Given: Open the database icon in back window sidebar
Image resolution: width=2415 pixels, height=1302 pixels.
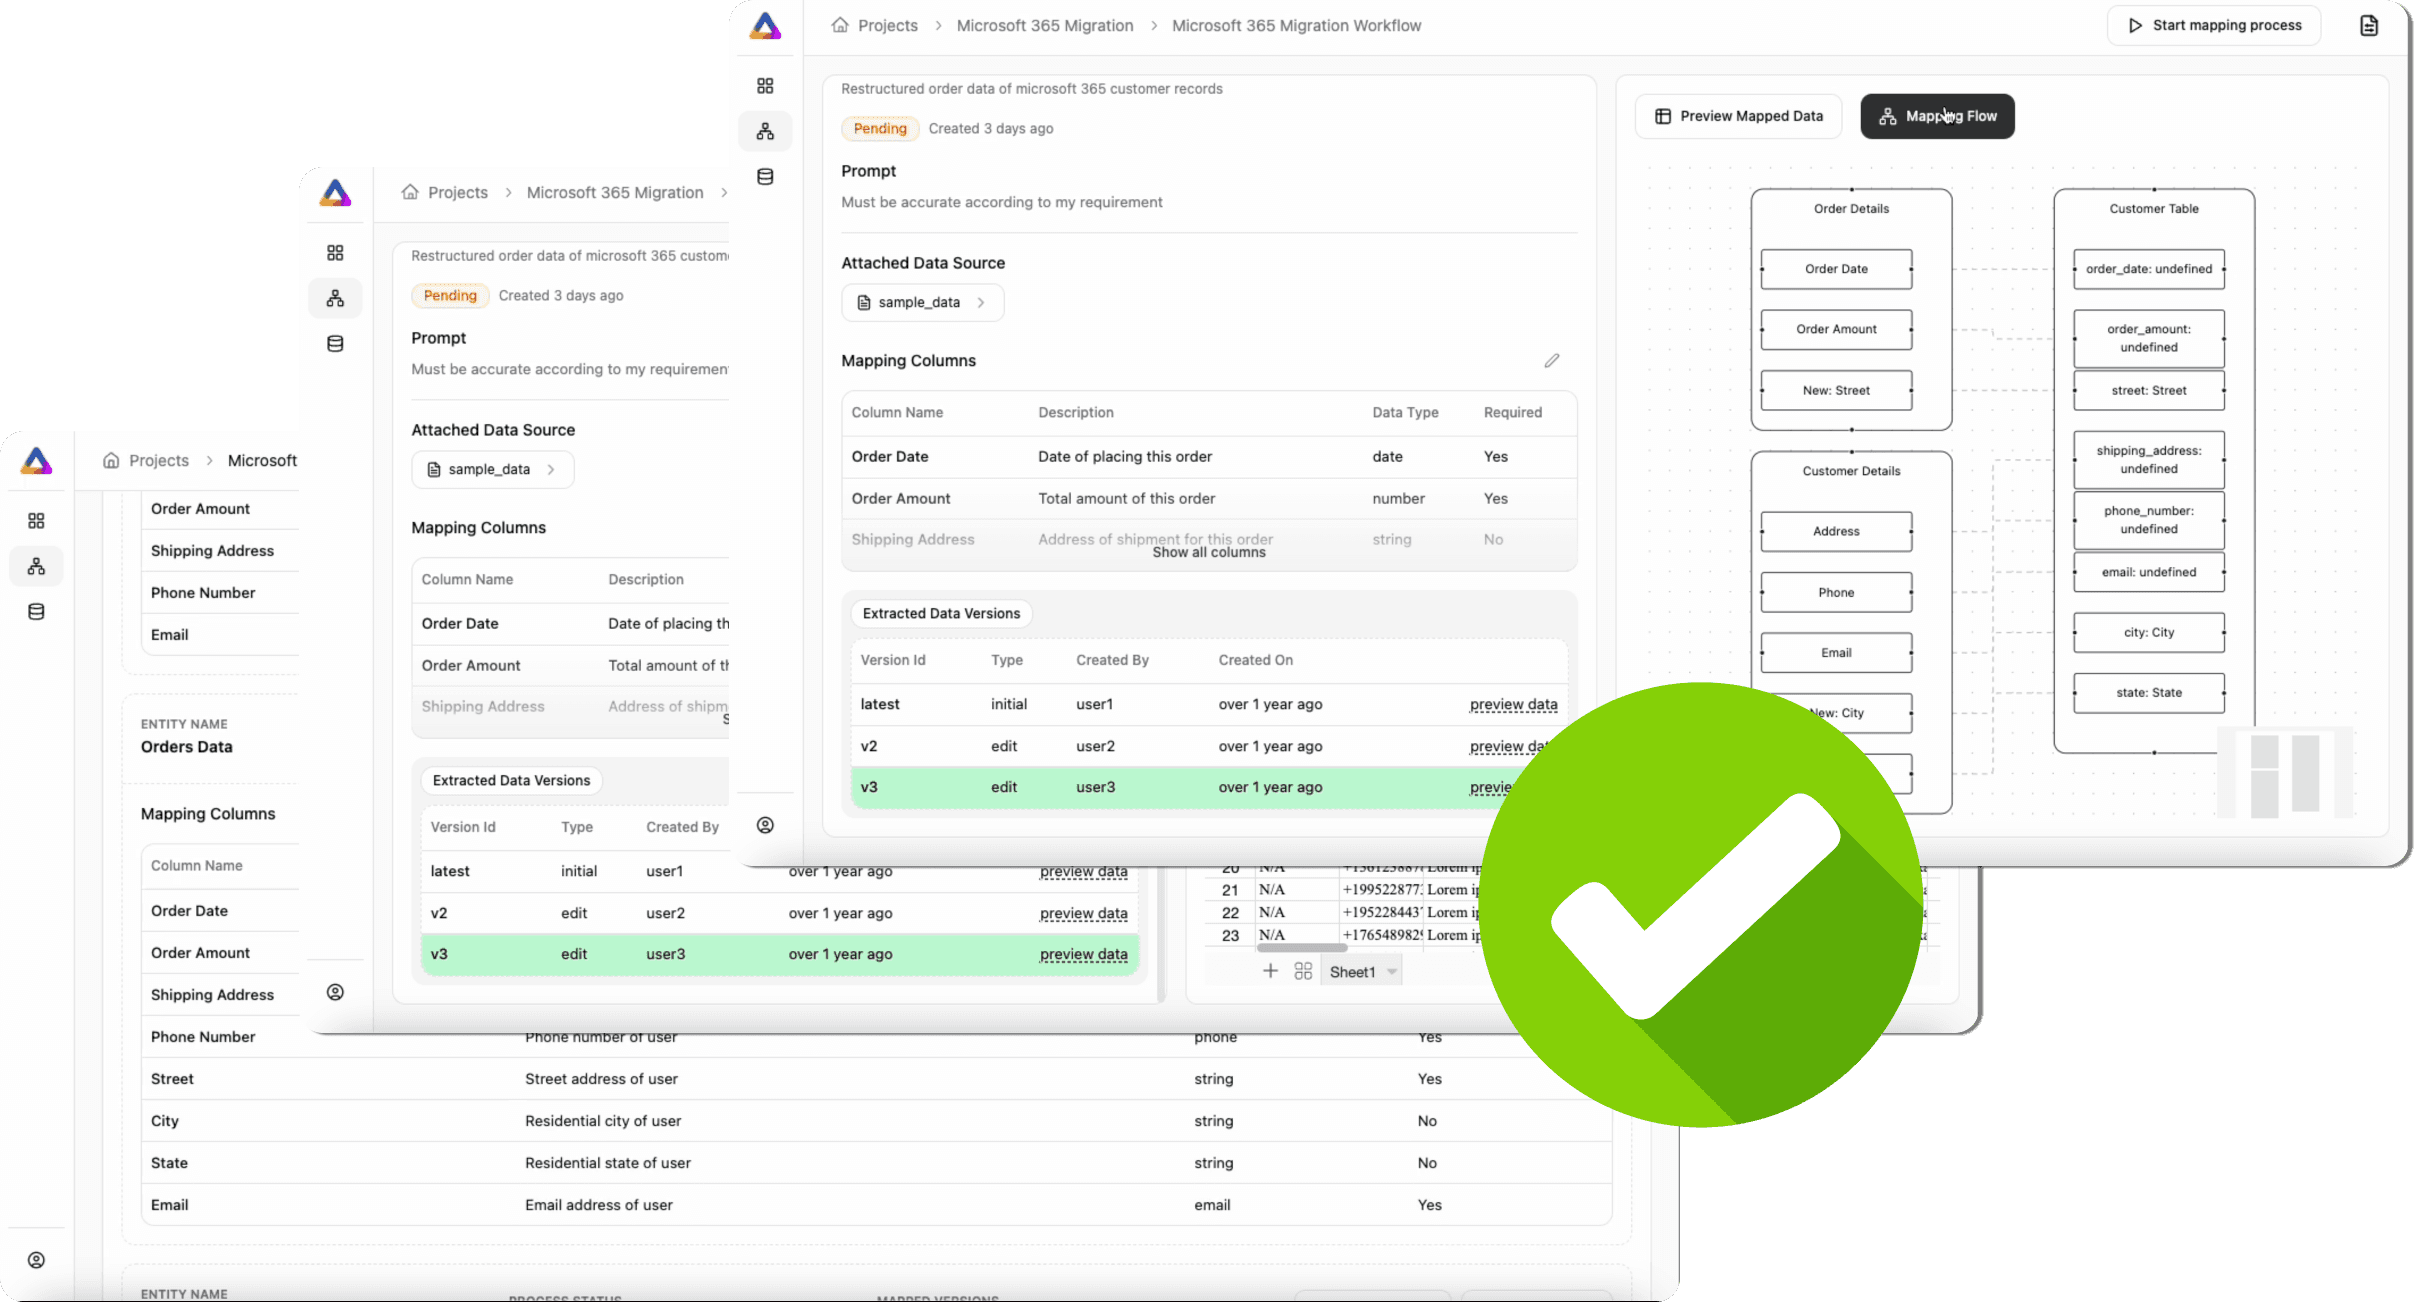Looking at the screenshot, I should pos(36,612).
